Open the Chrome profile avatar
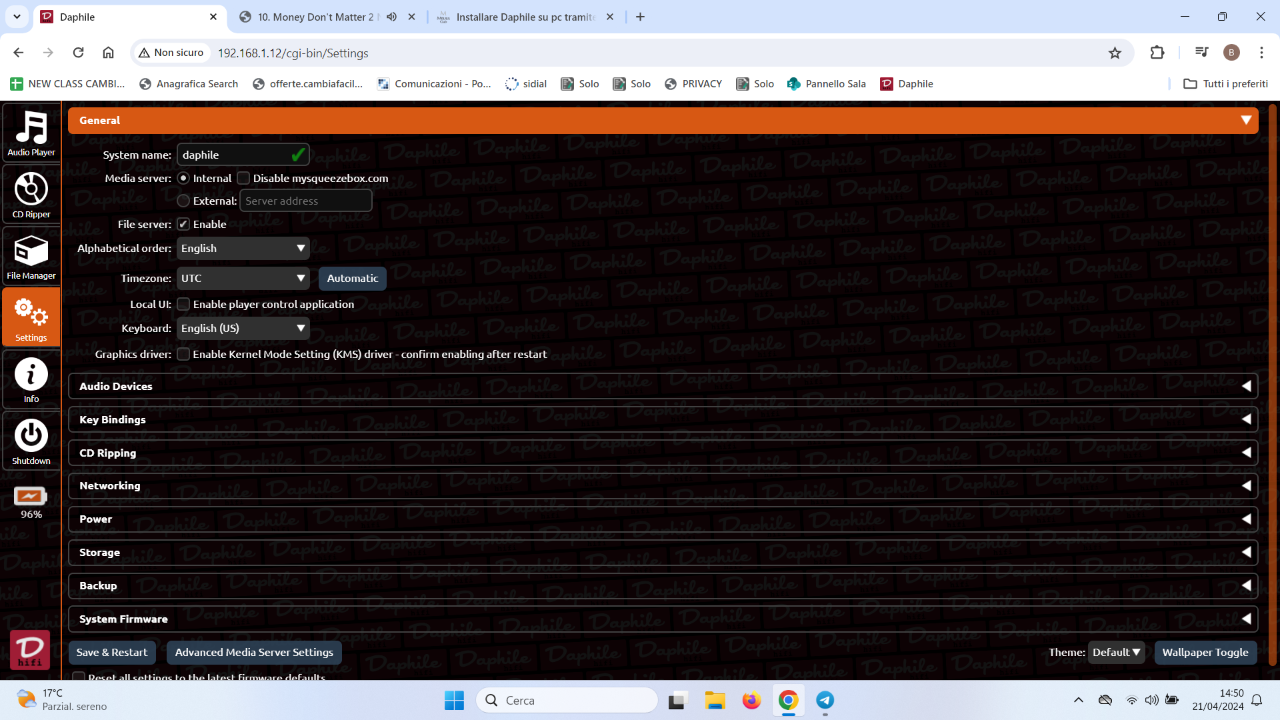This screenshot has height=720, width=1280. [1231, 53]
